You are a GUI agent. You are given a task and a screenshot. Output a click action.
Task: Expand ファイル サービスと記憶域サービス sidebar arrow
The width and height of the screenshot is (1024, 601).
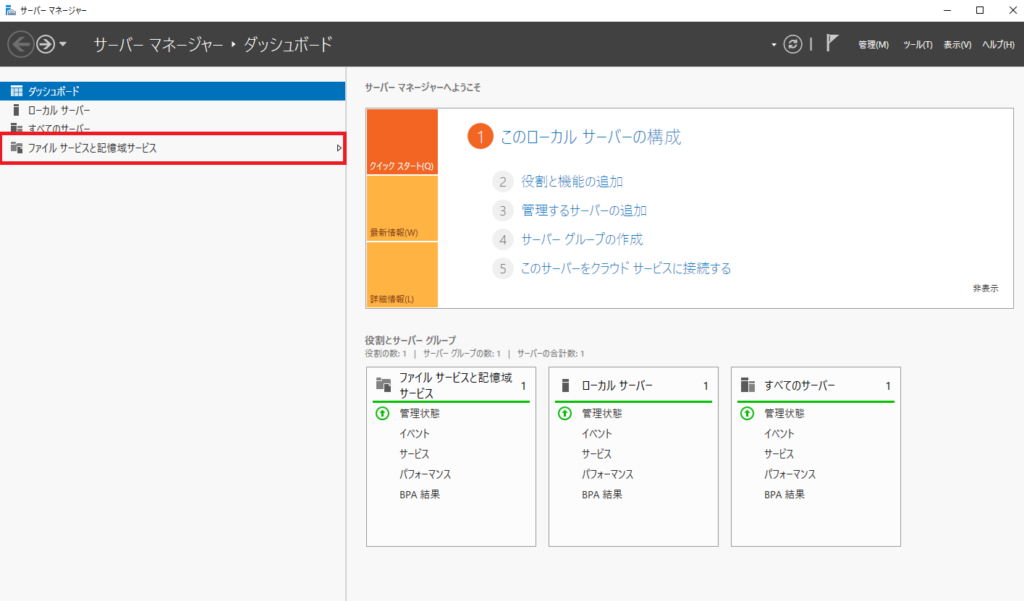[338, 149]
